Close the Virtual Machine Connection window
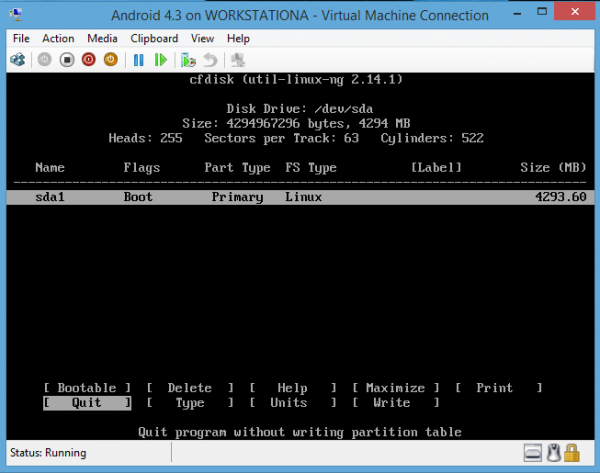Screen dimensions: 600x473 point(575,11)
